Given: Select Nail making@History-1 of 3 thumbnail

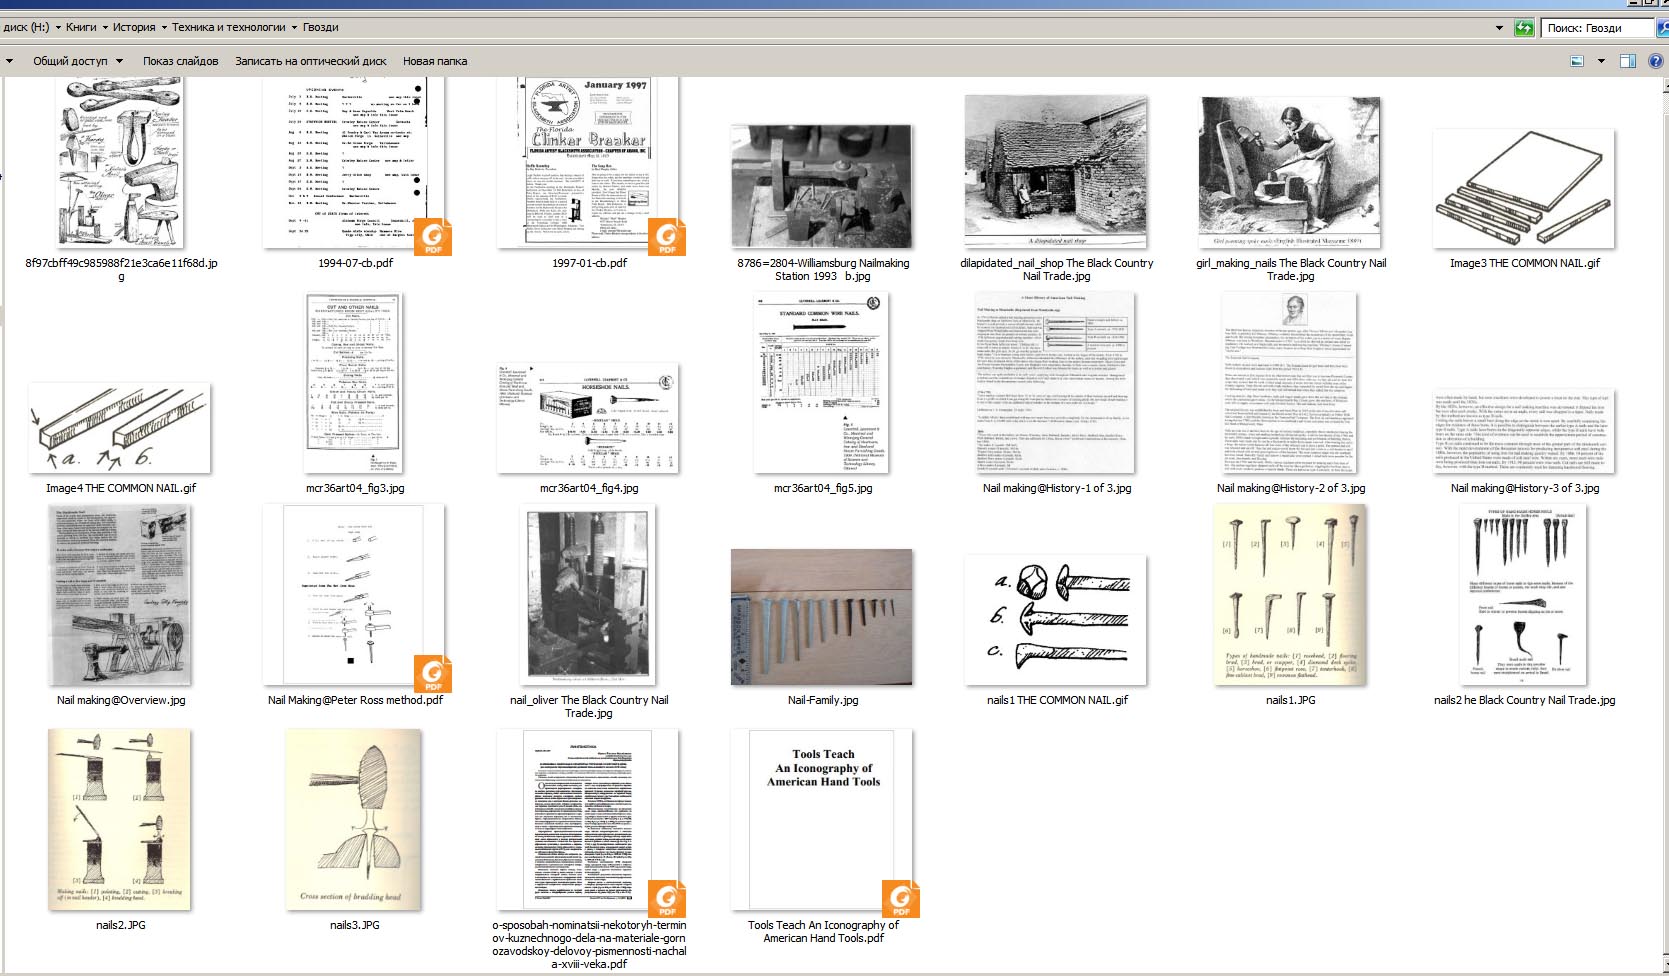Looking at the screenshot, I should [1056, 382].
